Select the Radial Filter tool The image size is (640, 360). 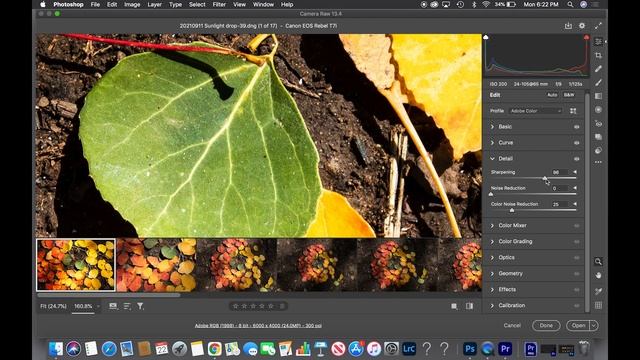[x=598, y=110]
